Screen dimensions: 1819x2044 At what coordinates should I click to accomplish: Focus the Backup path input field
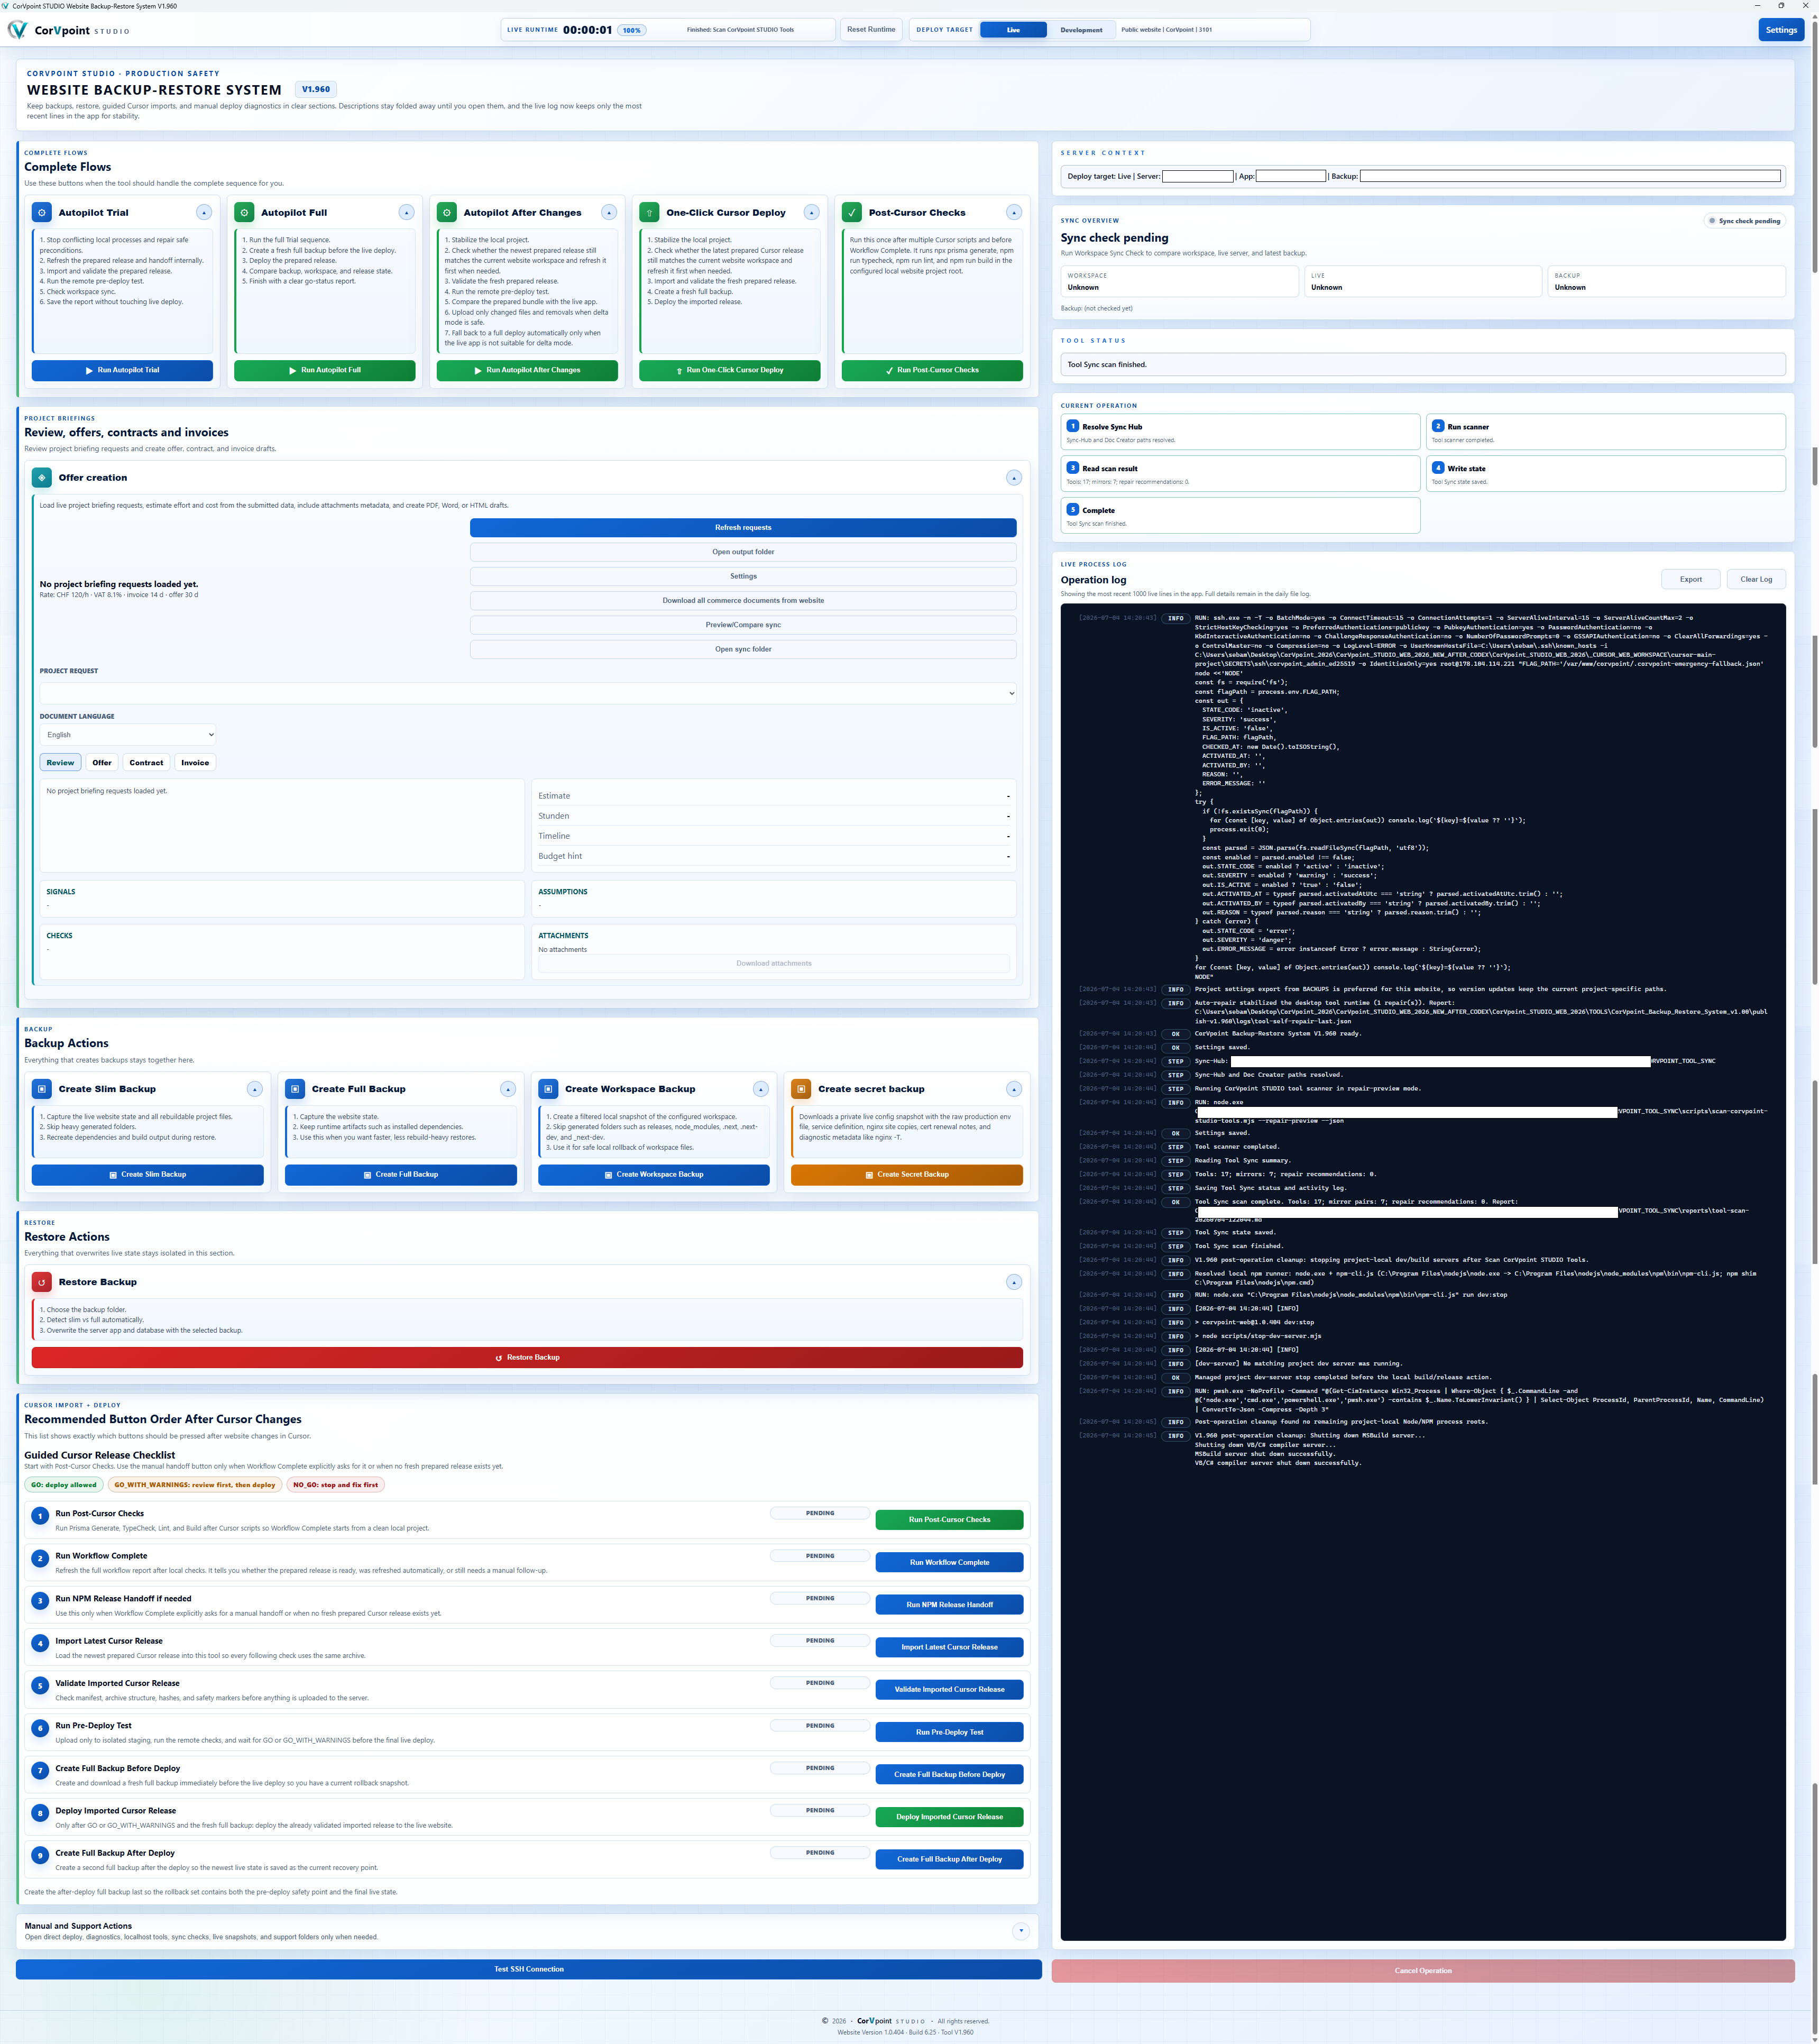(1570, 176)
